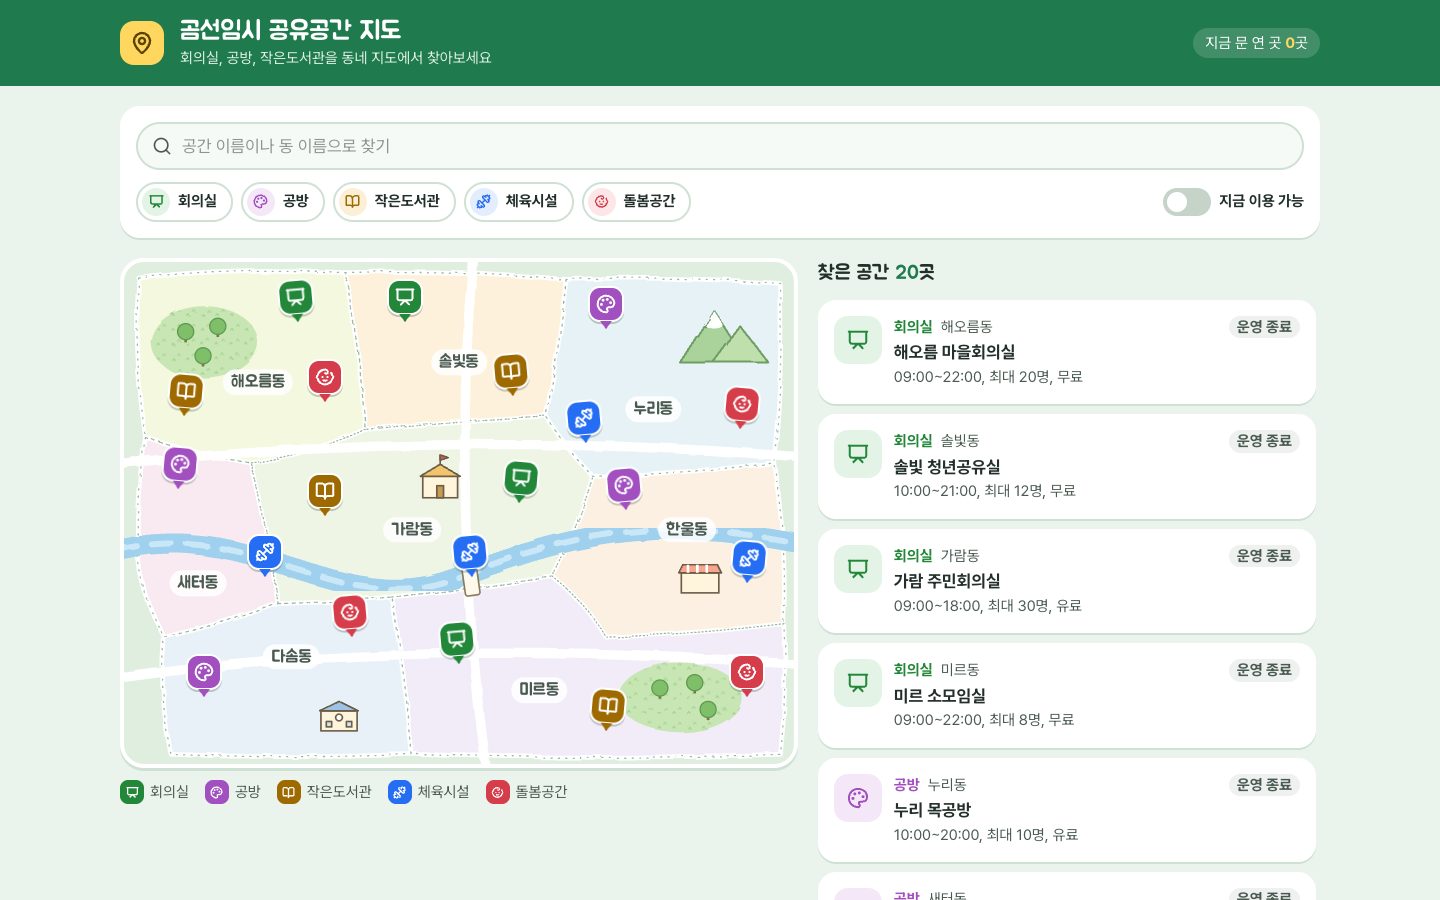Open the 누리 목공방 card
The image size is (1440, 900).
click(x=1067, y=810)
